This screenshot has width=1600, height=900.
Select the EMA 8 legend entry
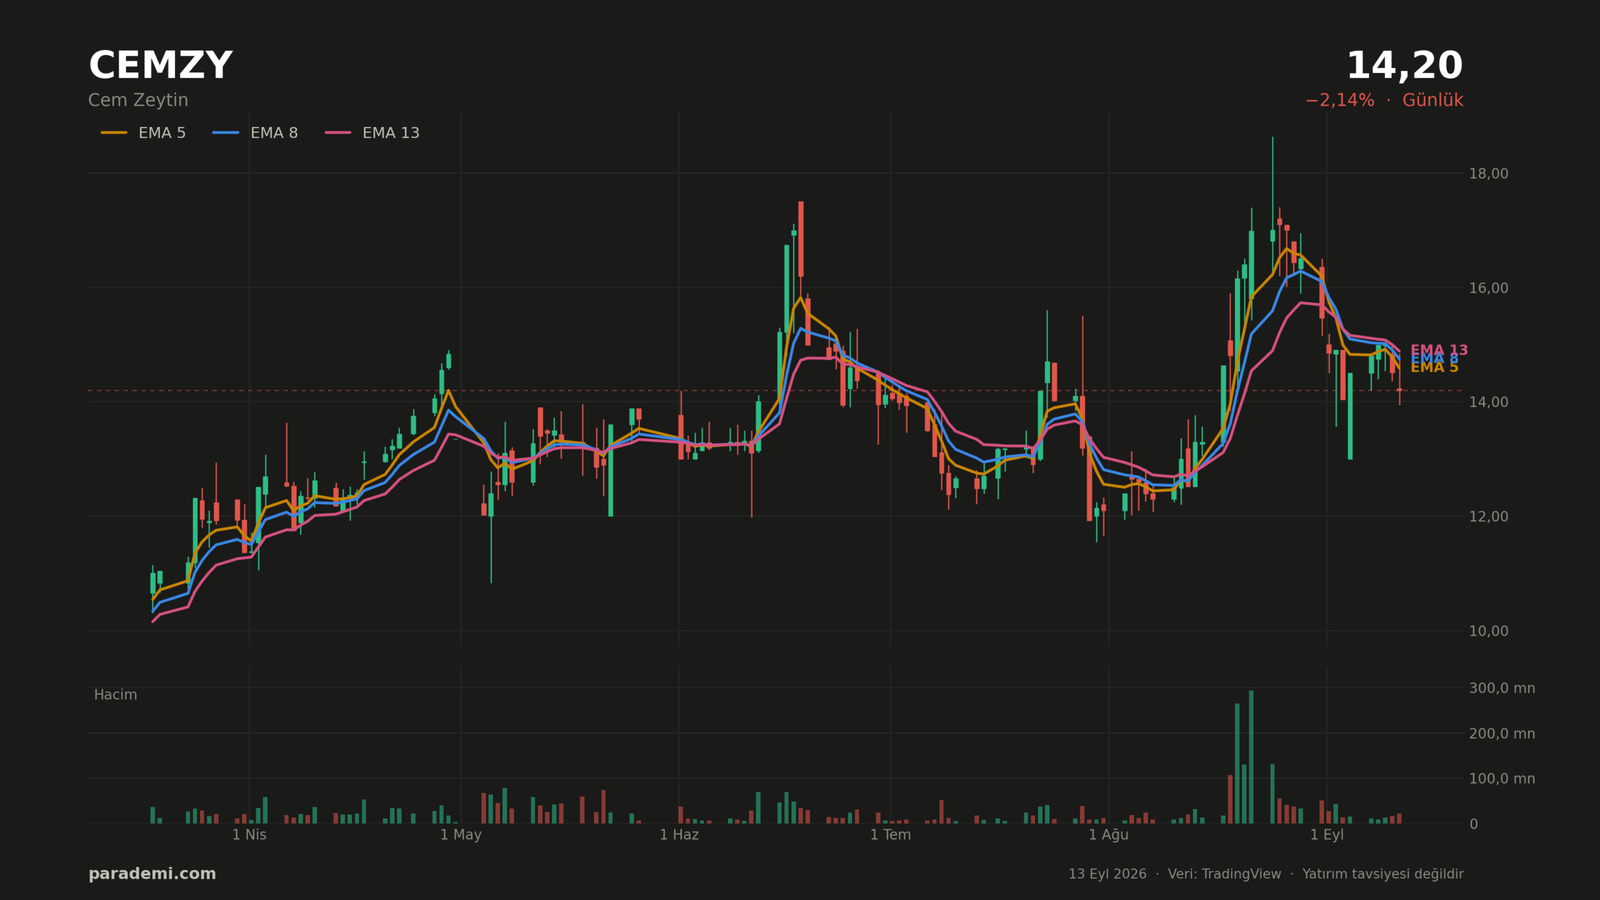255,133
